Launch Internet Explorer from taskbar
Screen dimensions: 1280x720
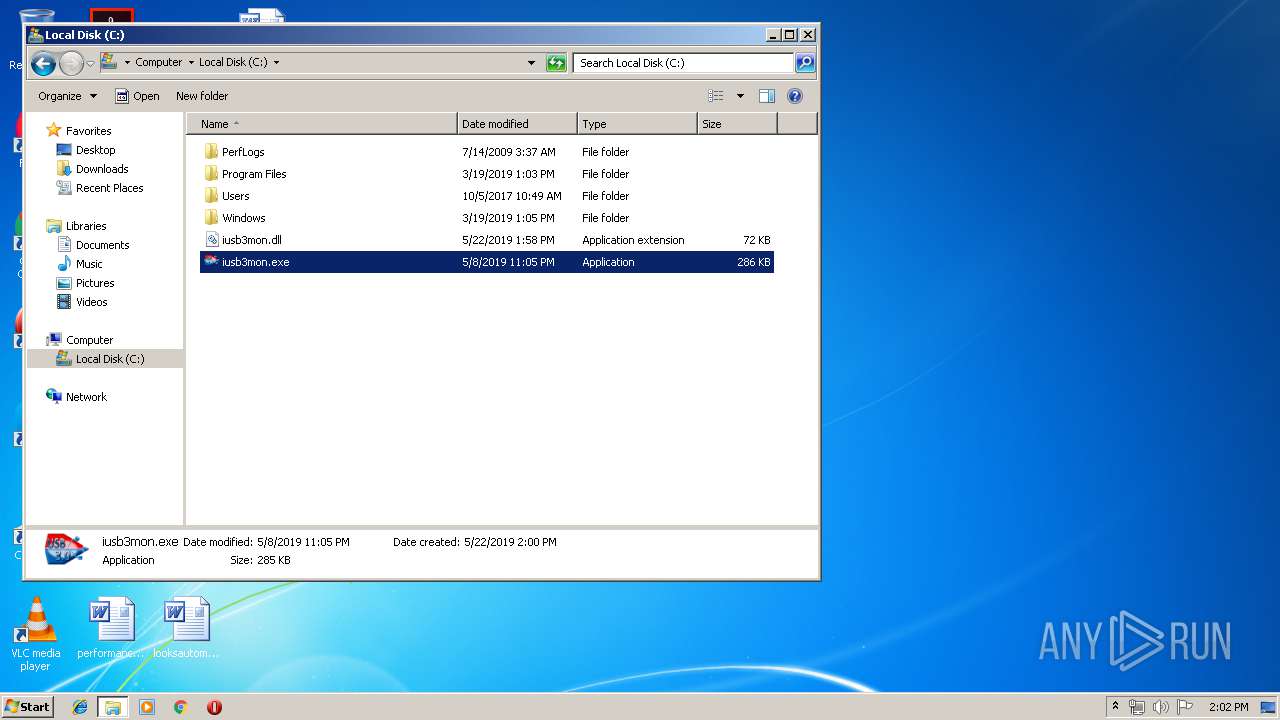(81, 707)
